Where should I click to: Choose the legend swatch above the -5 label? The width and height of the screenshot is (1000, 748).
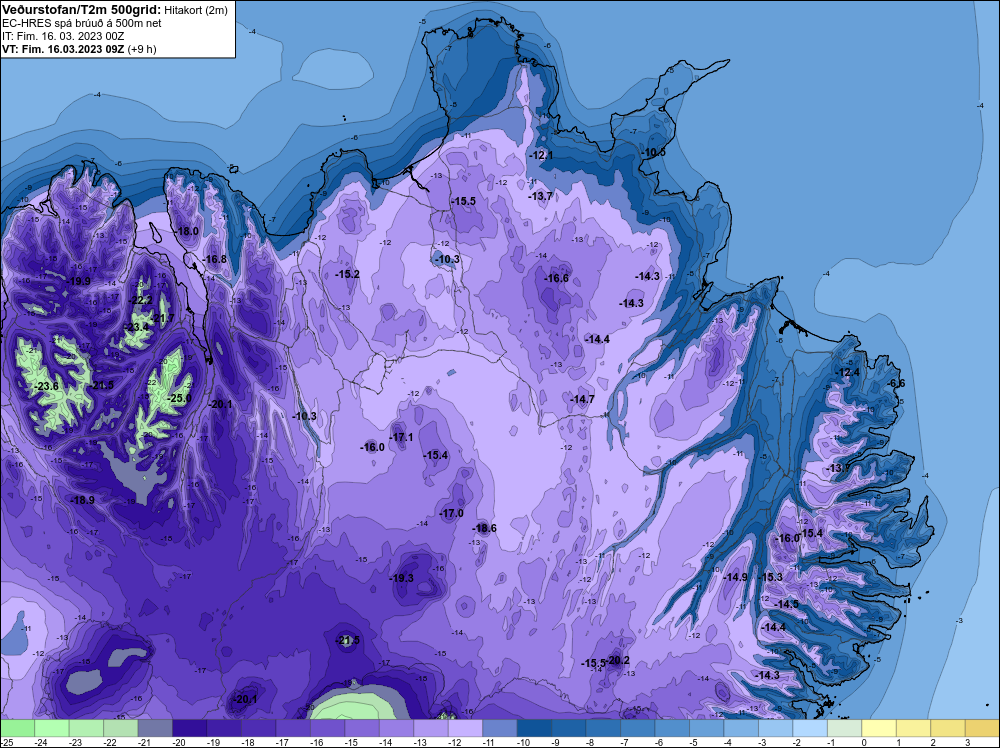coord(706,728)
